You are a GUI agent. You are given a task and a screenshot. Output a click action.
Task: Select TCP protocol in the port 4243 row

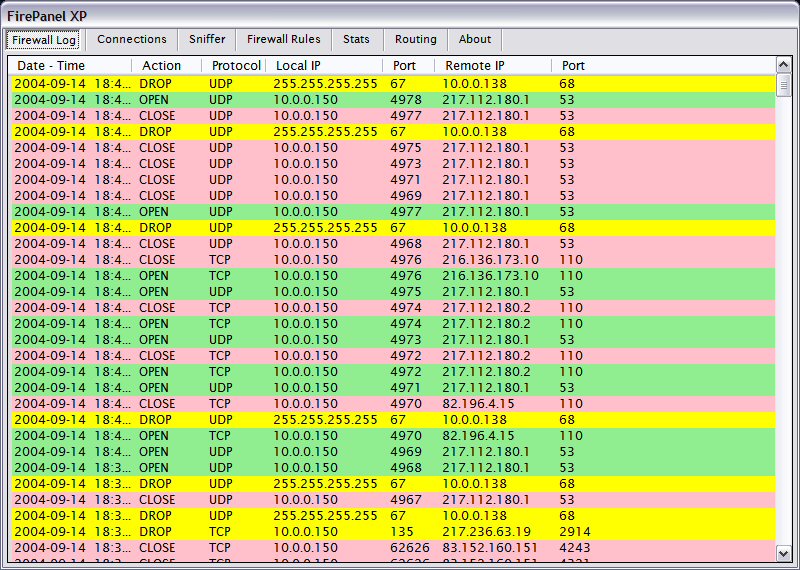click(220, 548)
